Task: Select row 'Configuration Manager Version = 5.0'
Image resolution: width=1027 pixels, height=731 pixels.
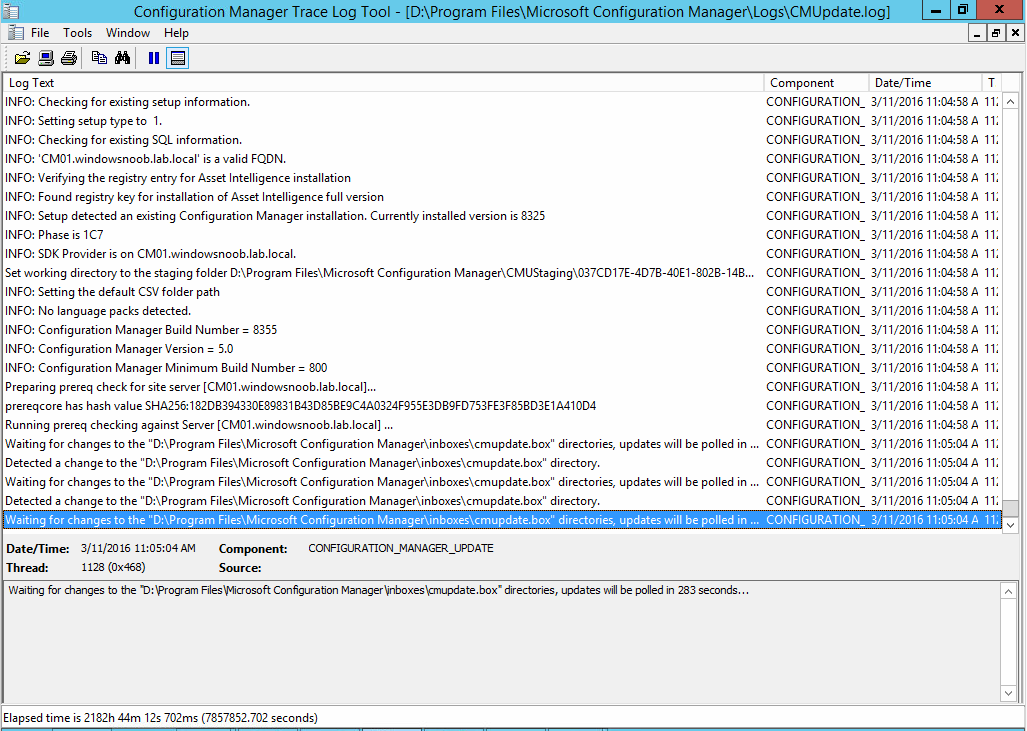Action: tap(502, 348)
